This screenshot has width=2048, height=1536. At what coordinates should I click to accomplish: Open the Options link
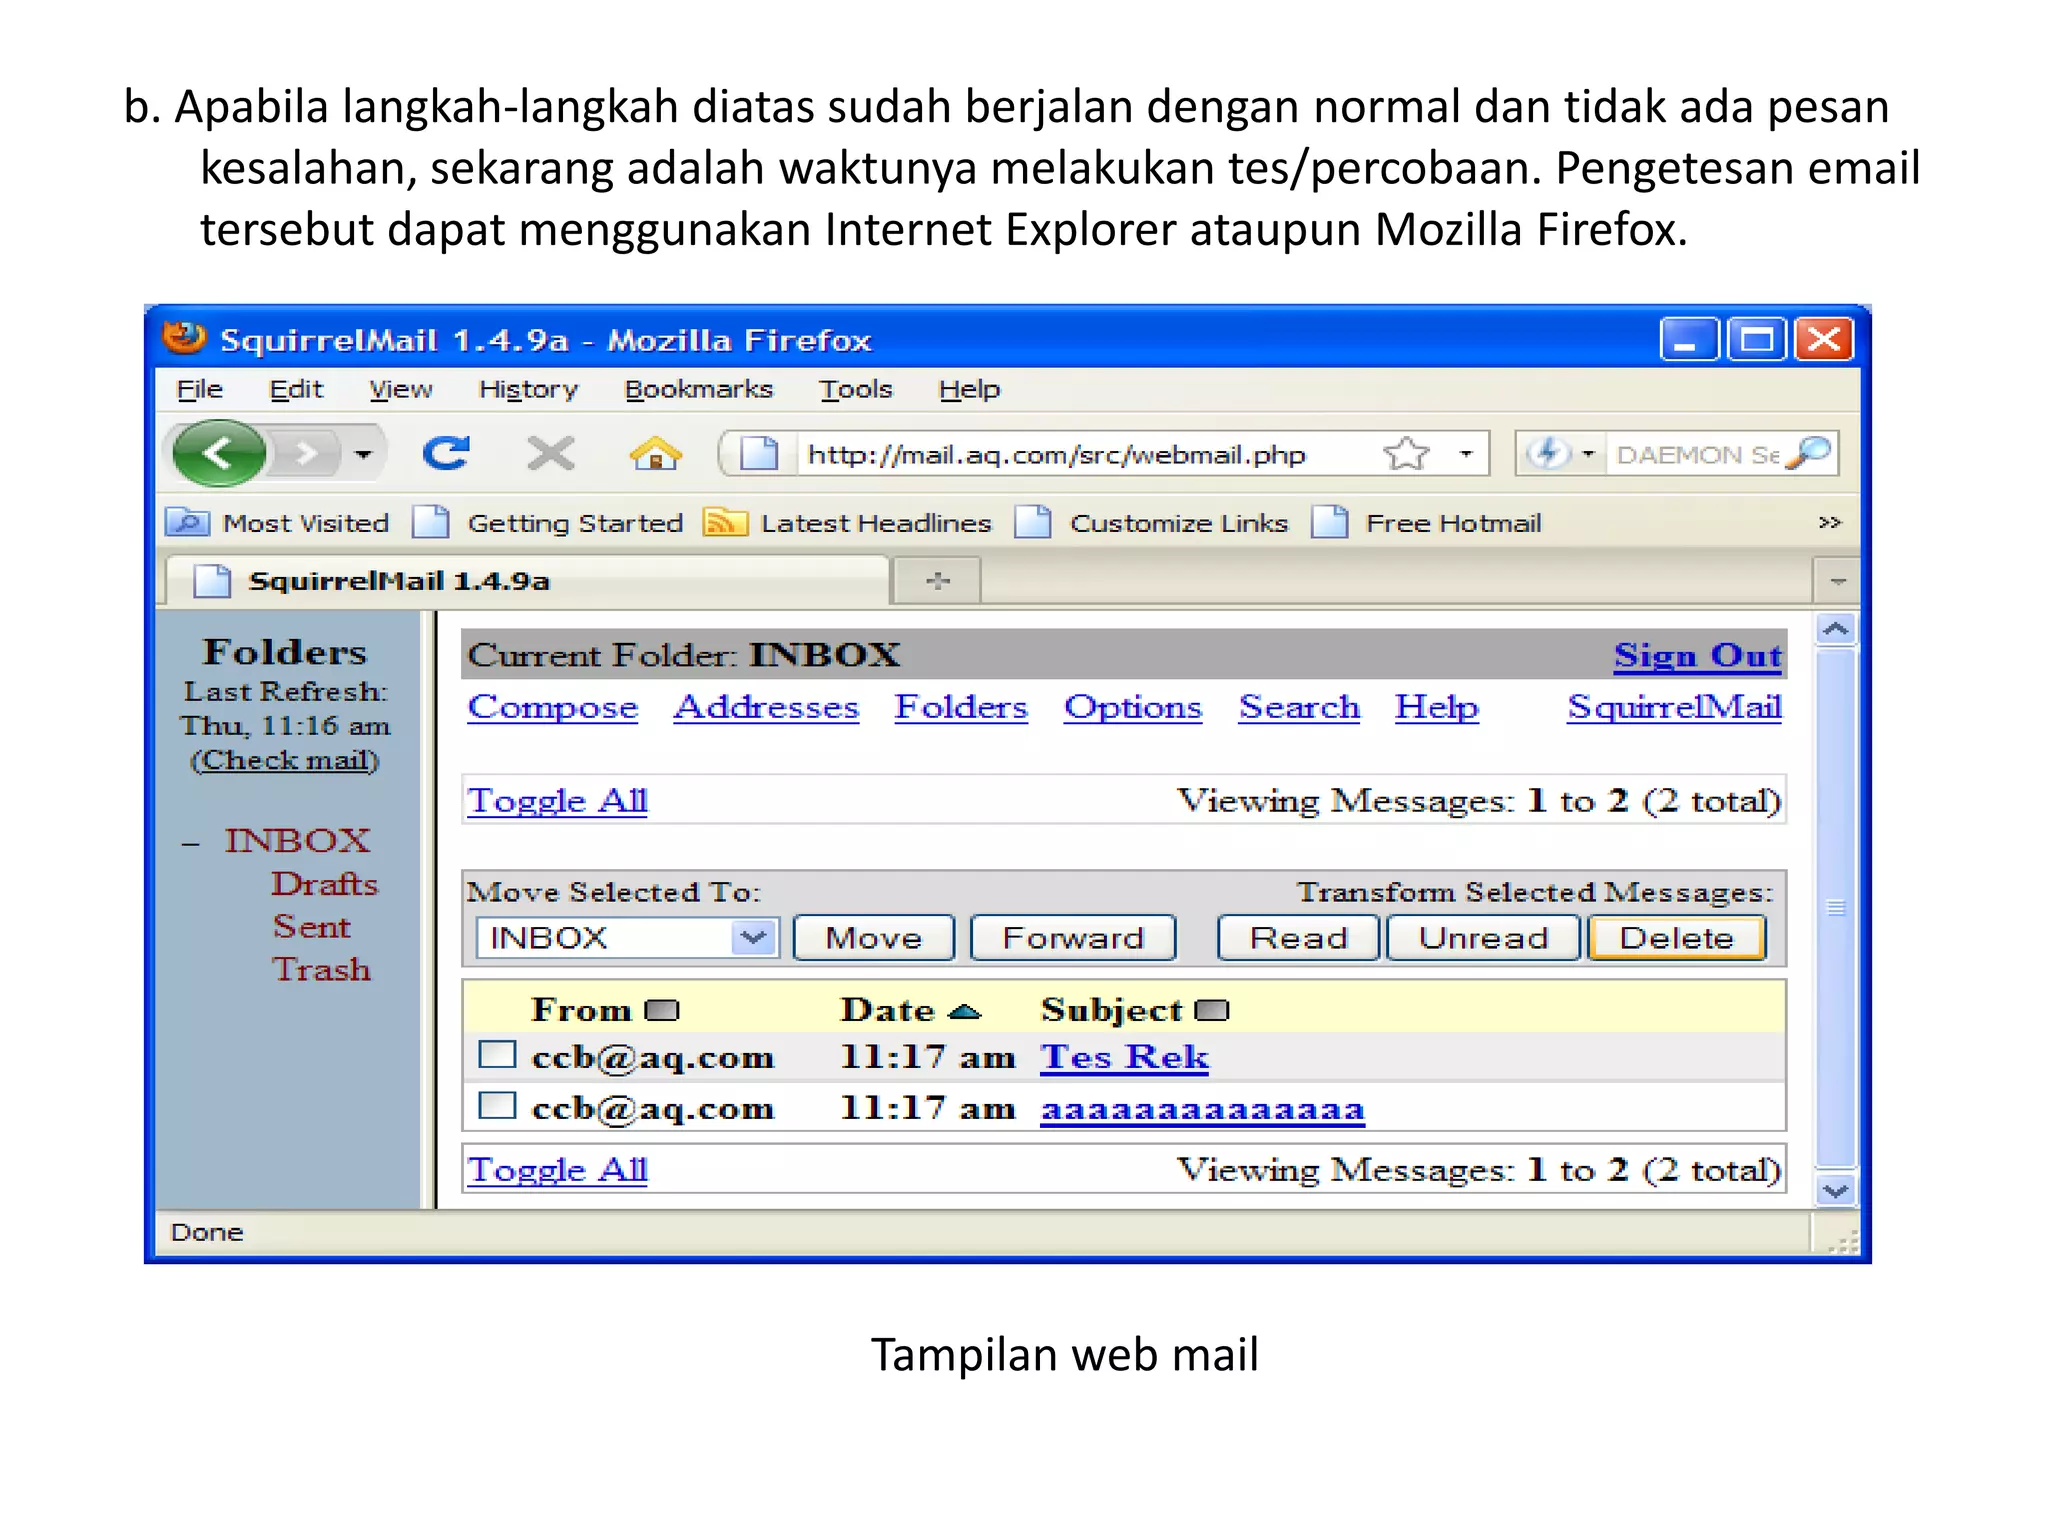(1133, 707)
